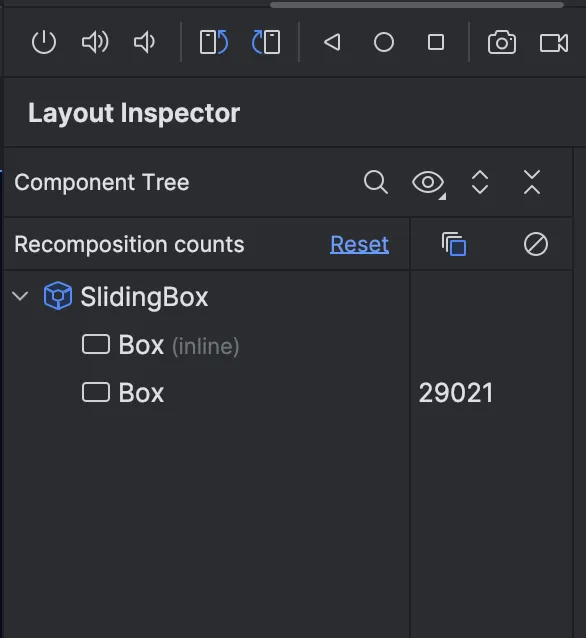Click the Recomposition counts label

[129, 245]
